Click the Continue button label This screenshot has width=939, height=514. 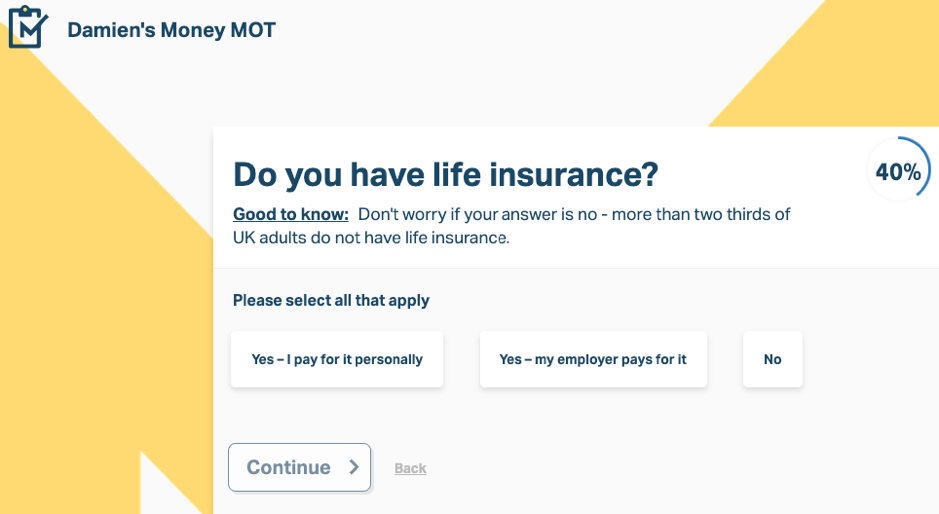(289, 467)
